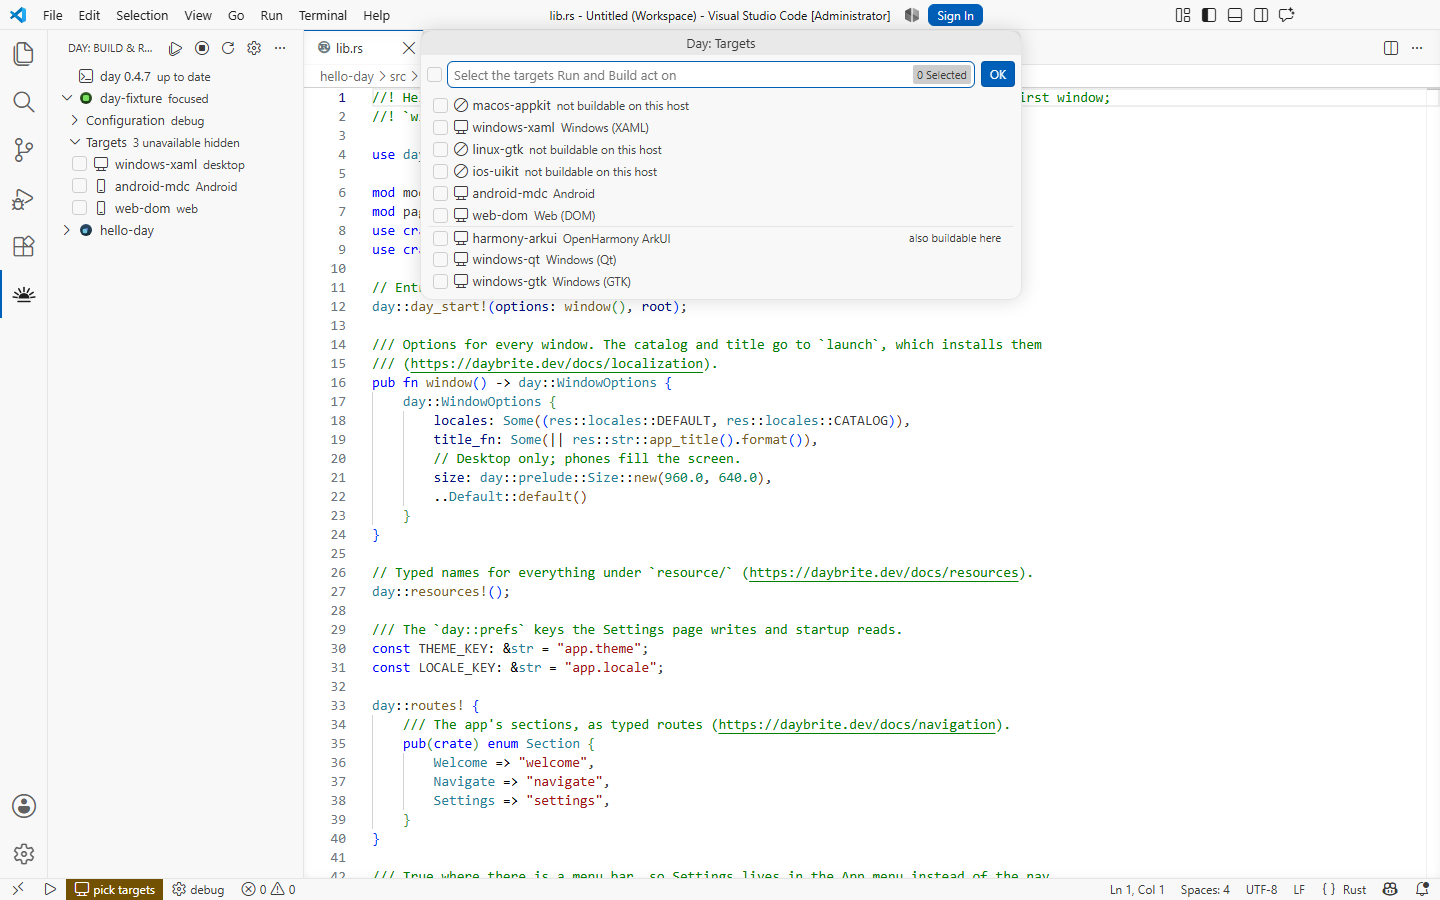The height and width of the screenshot is (900, 1440).
Task: Open the View menu
Action: click(198, 15)
